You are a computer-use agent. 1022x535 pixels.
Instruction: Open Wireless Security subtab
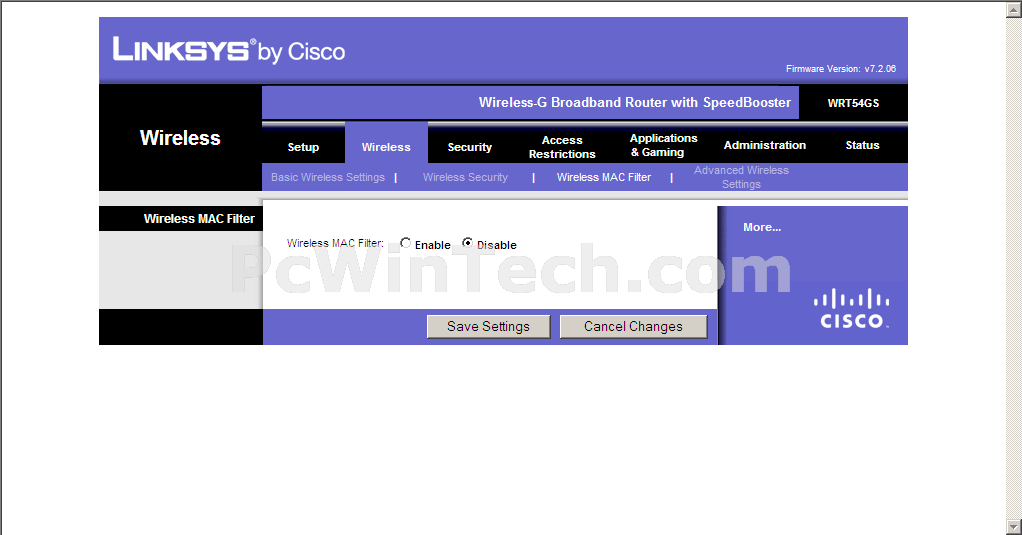click(x=465, y=177)
